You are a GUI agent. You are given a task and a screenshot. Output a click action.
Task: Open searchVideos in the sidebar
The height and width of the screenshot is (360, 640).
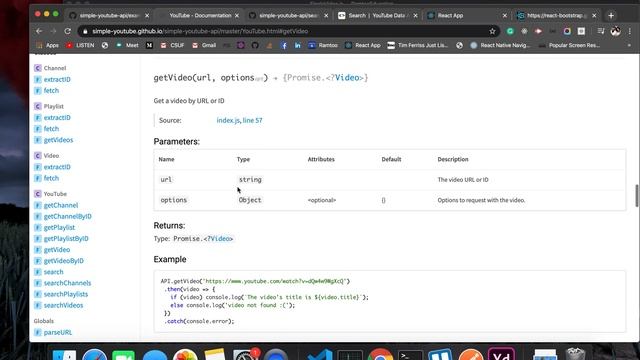(63, 305)
